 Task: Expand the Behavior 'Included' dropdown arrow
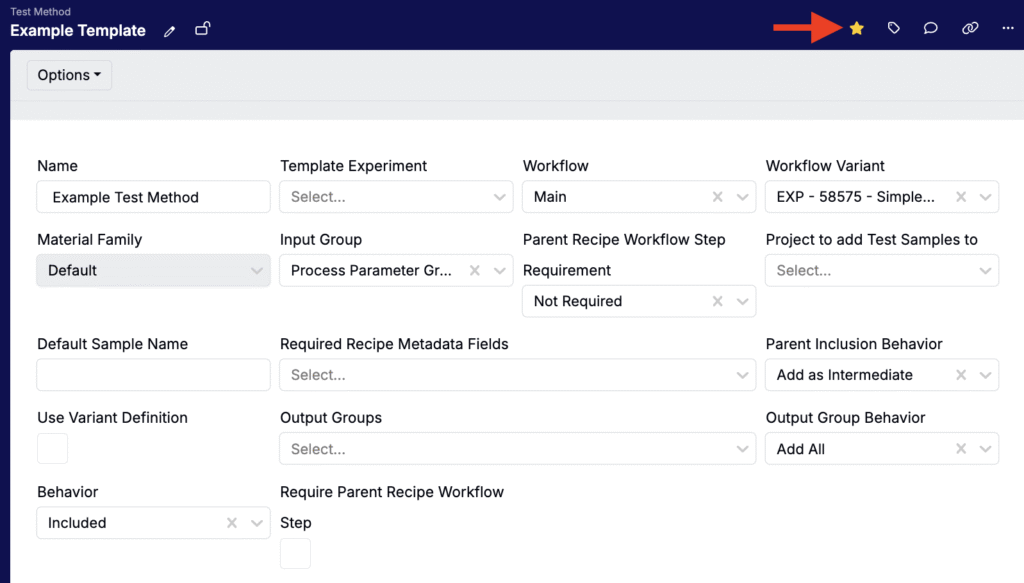[257, 523]
